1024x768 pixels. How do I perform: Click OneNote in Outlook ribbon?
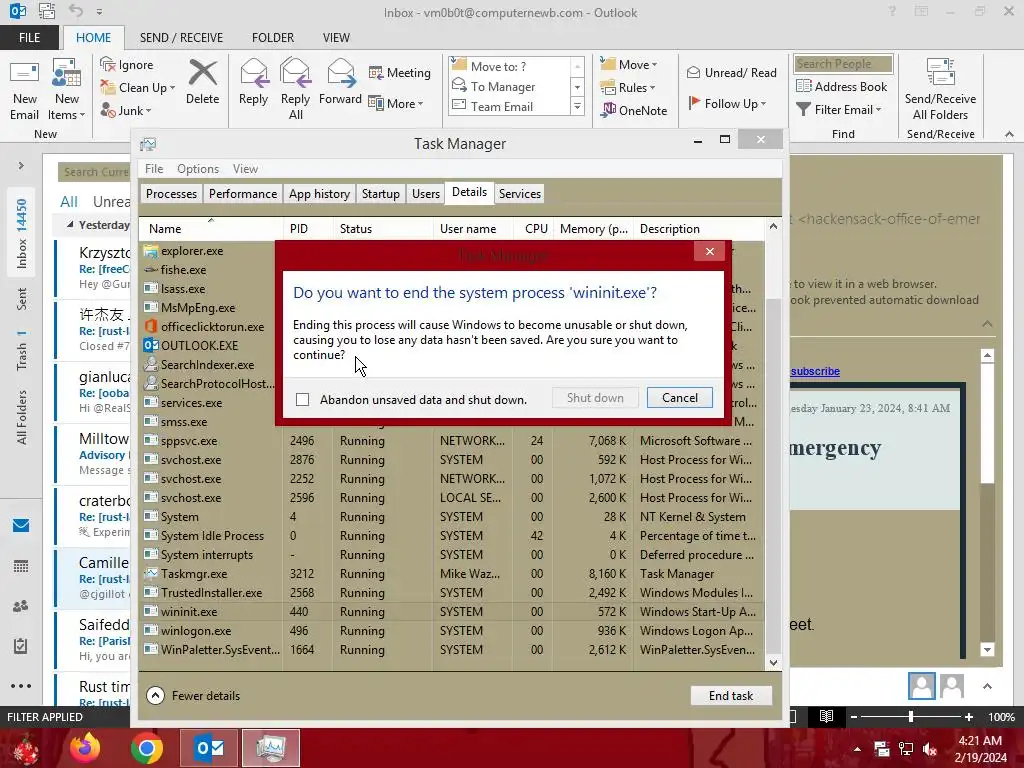(x=634, y=110)
